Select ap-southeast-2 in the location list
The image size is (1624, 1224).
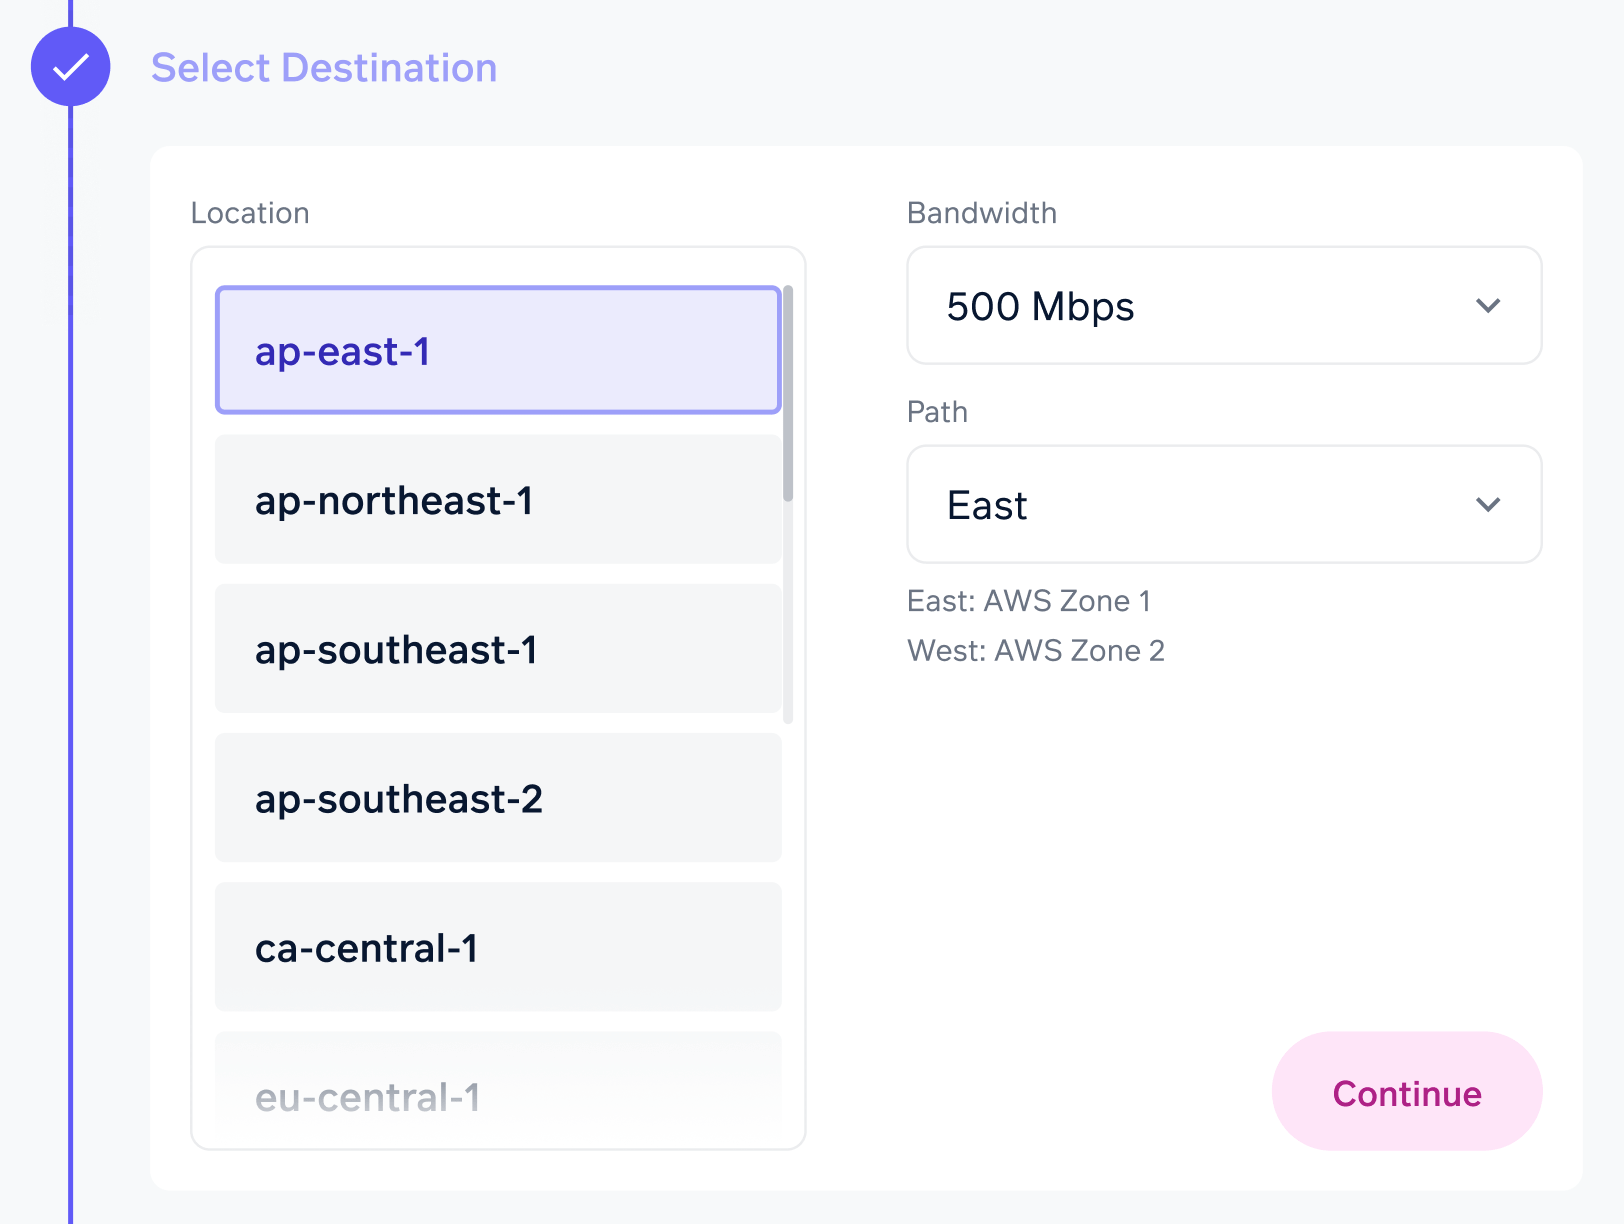coord(498,797)
